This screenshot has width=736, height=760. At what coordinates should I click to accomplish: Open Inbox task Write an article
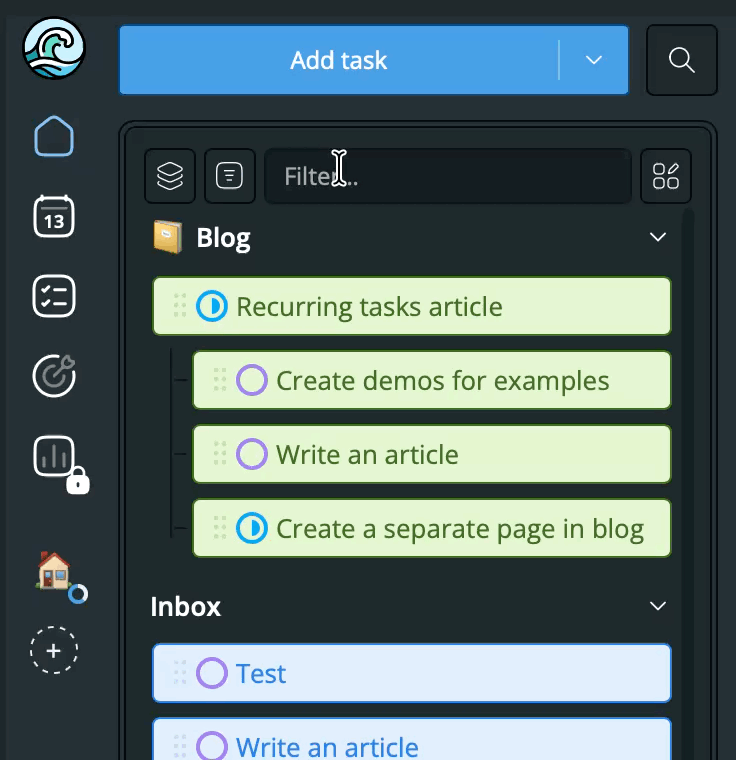(412, 740)
